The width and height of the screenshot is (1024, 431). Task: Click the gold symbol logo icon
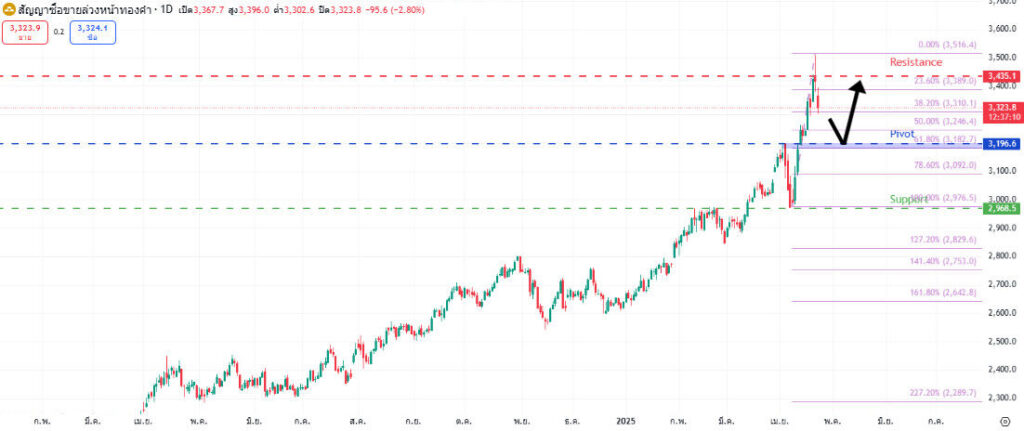click(9, 9)
